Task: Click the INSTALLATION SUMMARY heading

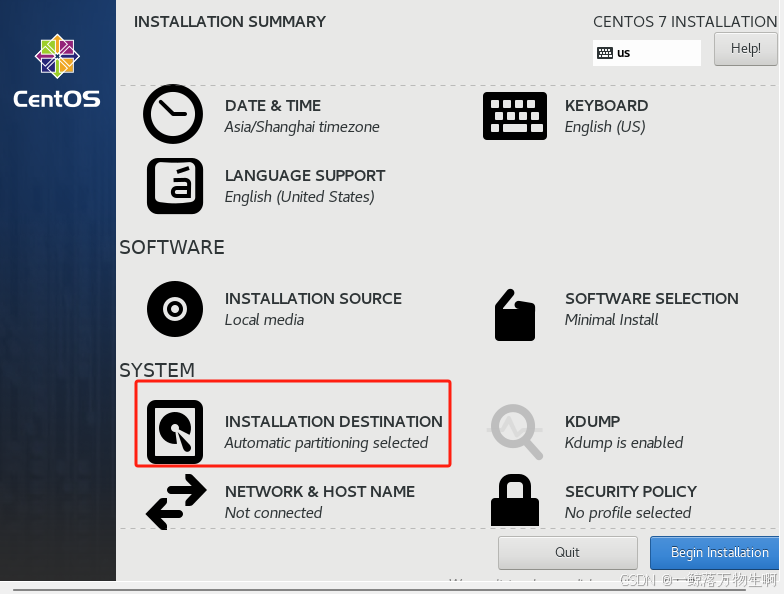Action: click(230, 22)
